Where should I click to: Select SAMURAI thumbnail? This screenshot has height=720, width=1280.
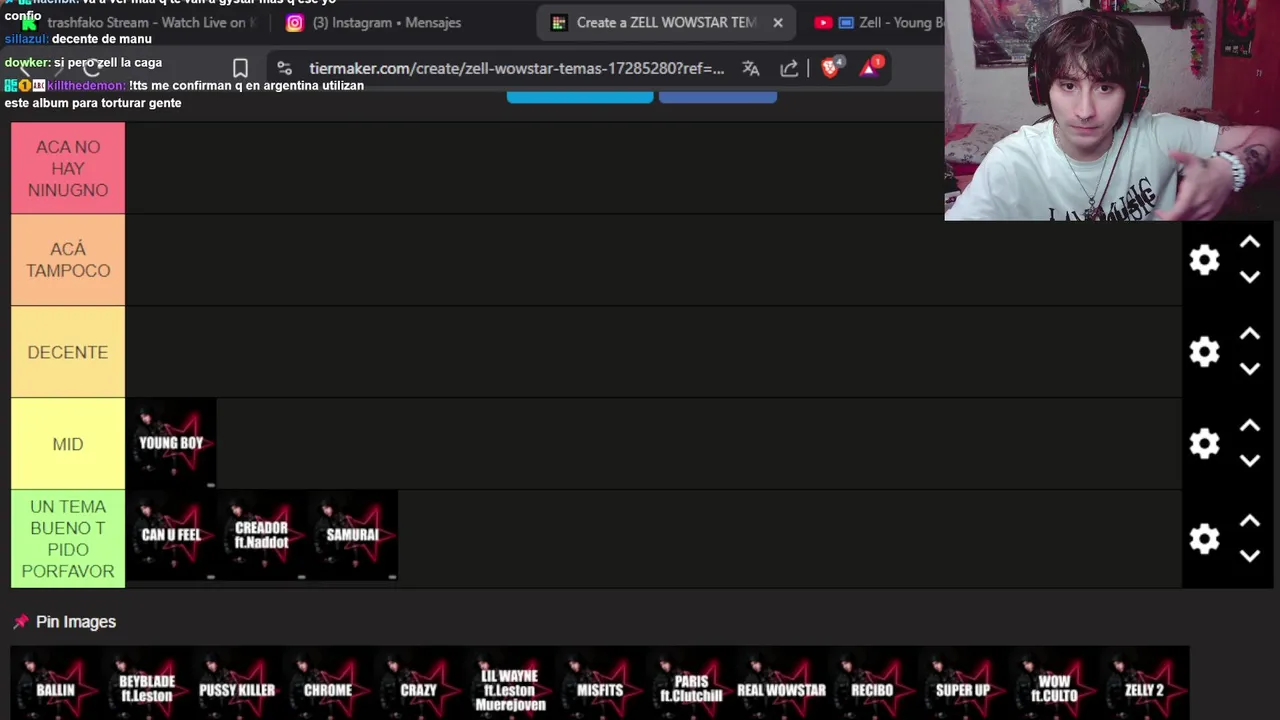[353, 535]
